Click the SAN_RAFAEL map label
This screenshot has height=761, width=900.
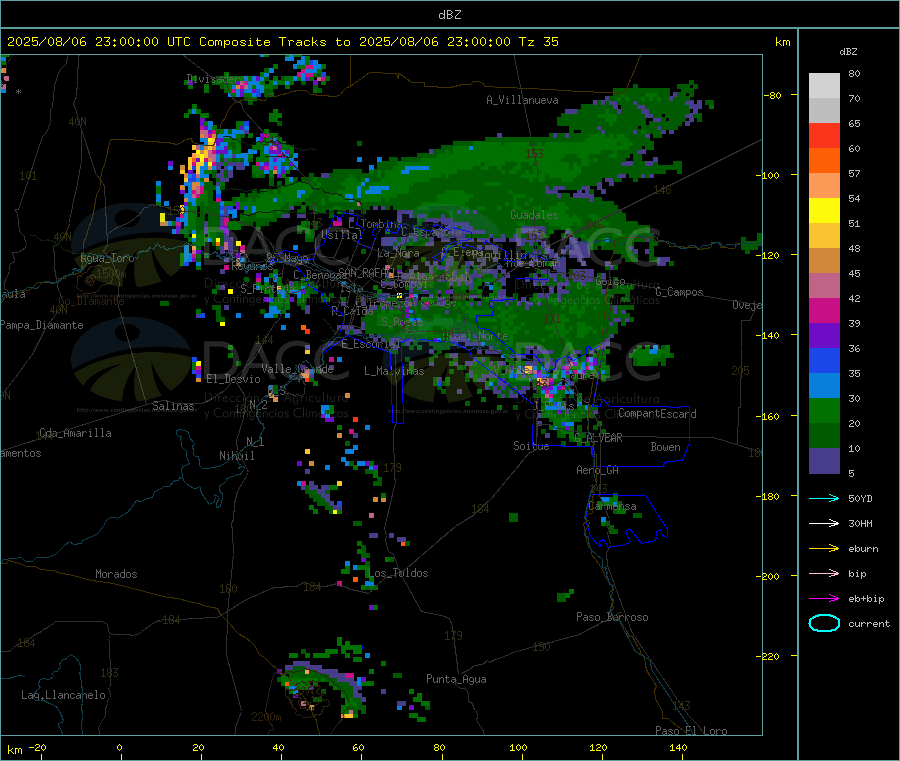tap(364, 272)
